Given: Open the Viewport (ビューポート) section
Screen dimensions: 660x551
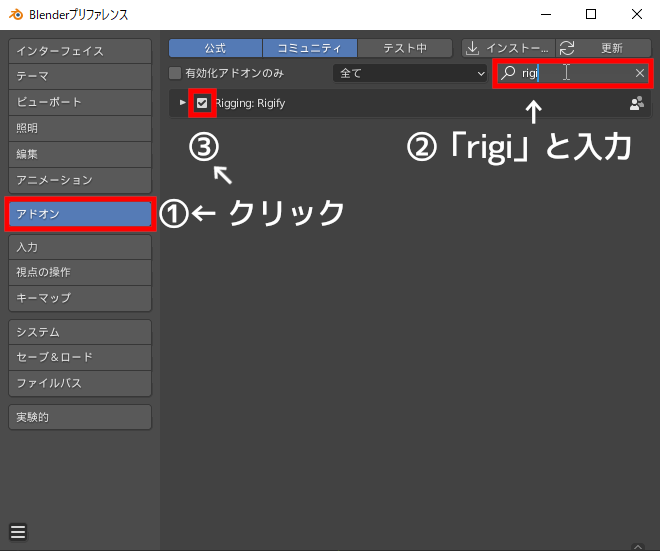Looking at the screenshot, I should click(80, 102).
